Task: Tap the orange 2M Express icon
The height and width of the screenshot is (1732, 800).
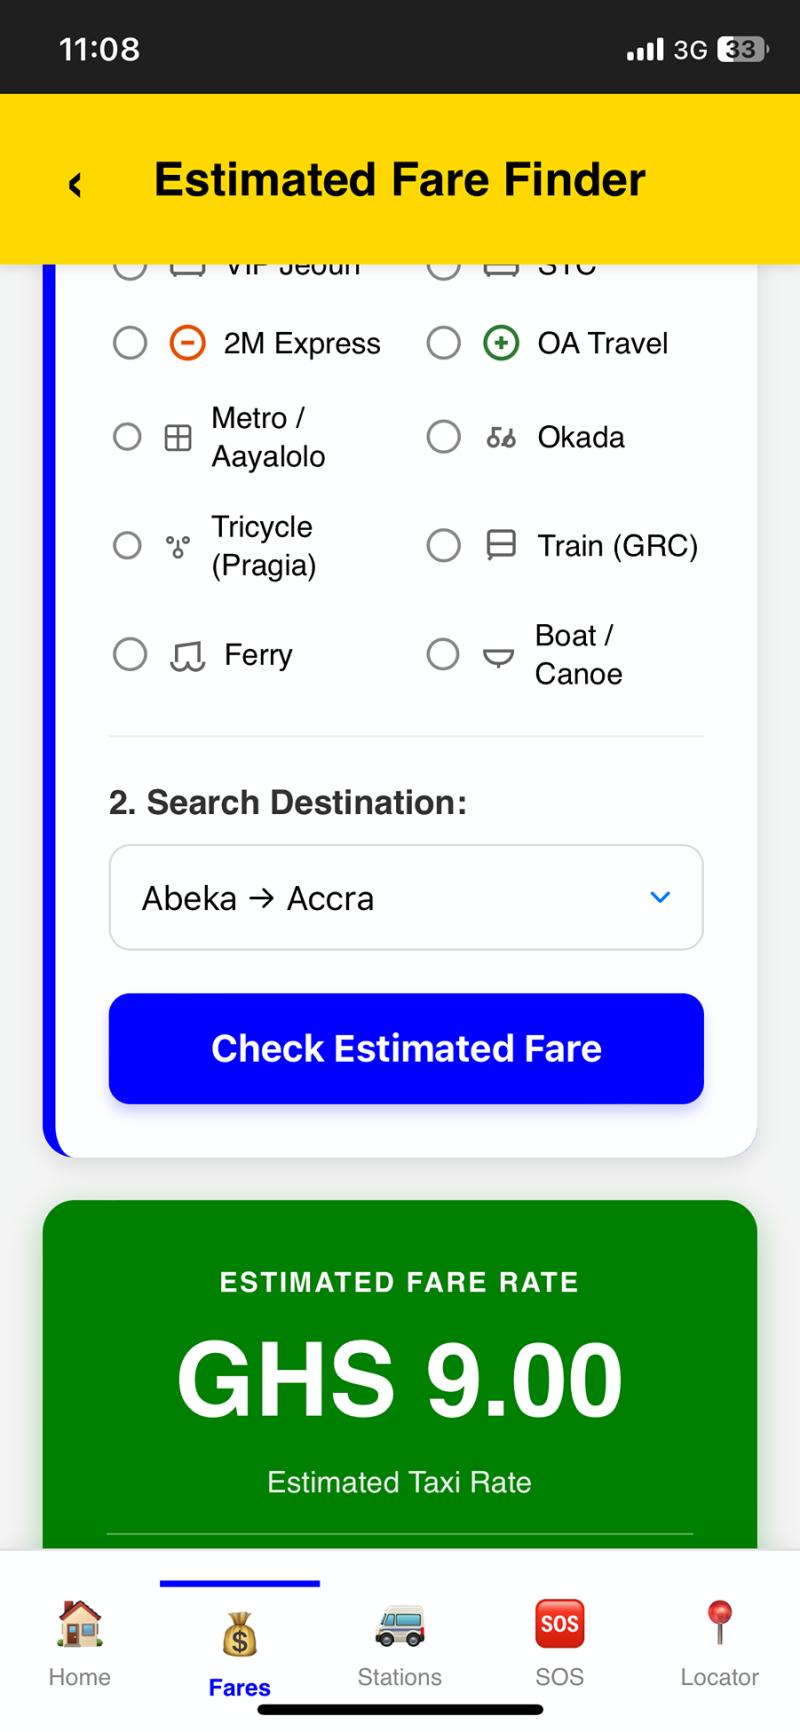Action: pos(187,343)
